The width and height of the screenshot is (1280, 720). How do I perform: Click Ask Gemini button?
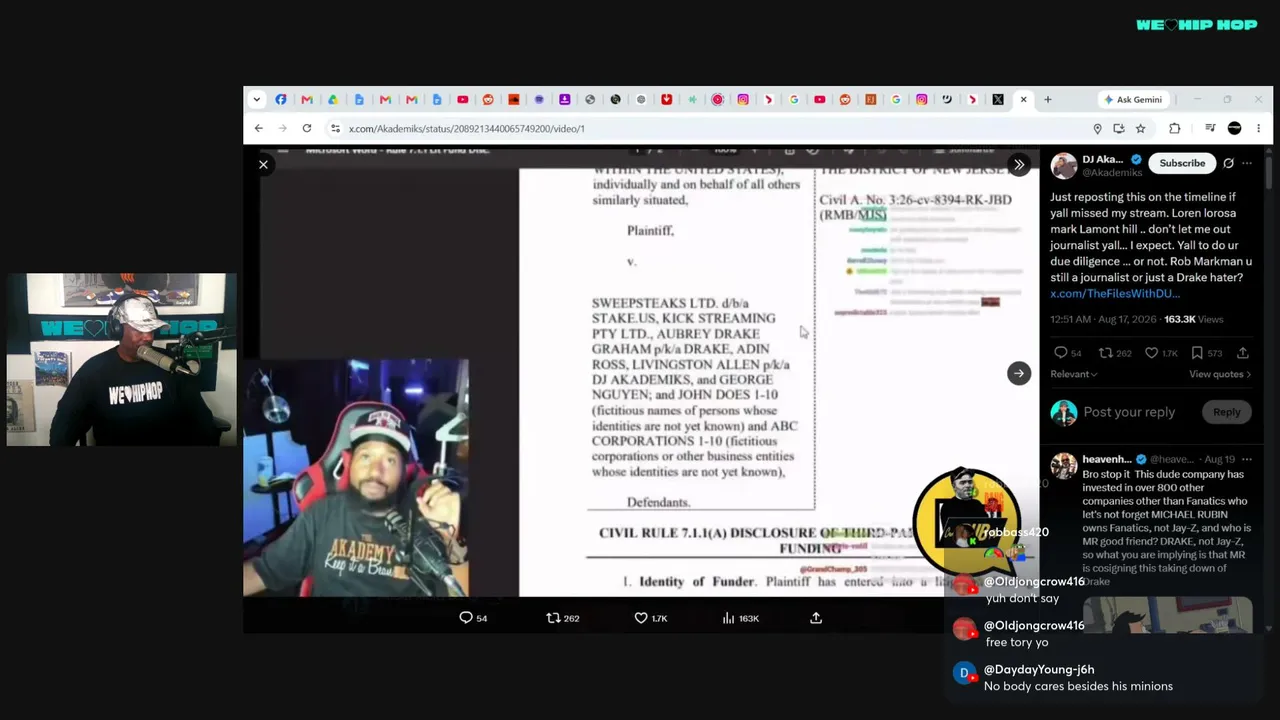1133,99
